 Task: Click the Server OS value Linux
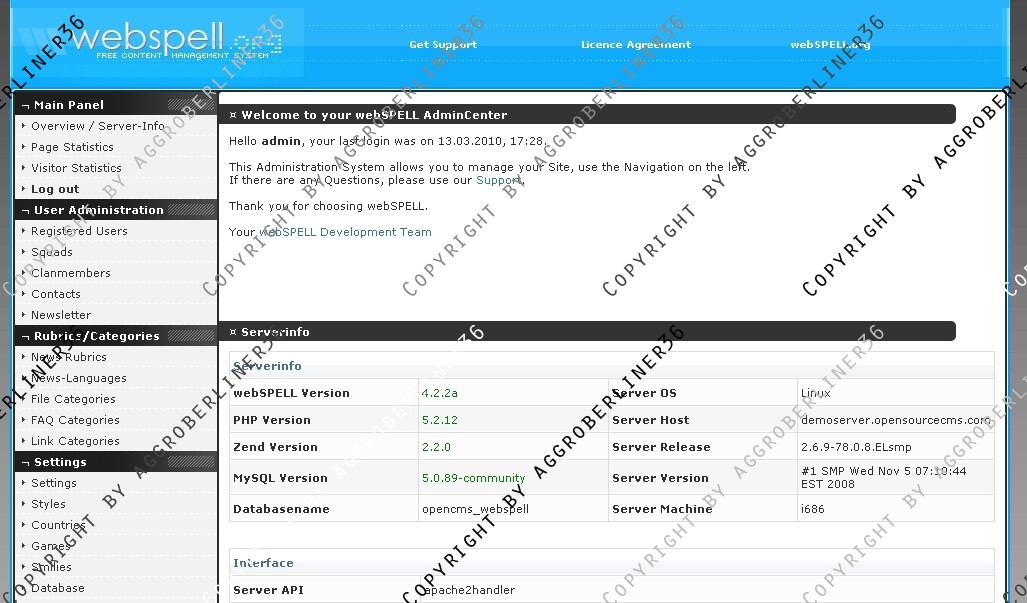click(815, 393)
